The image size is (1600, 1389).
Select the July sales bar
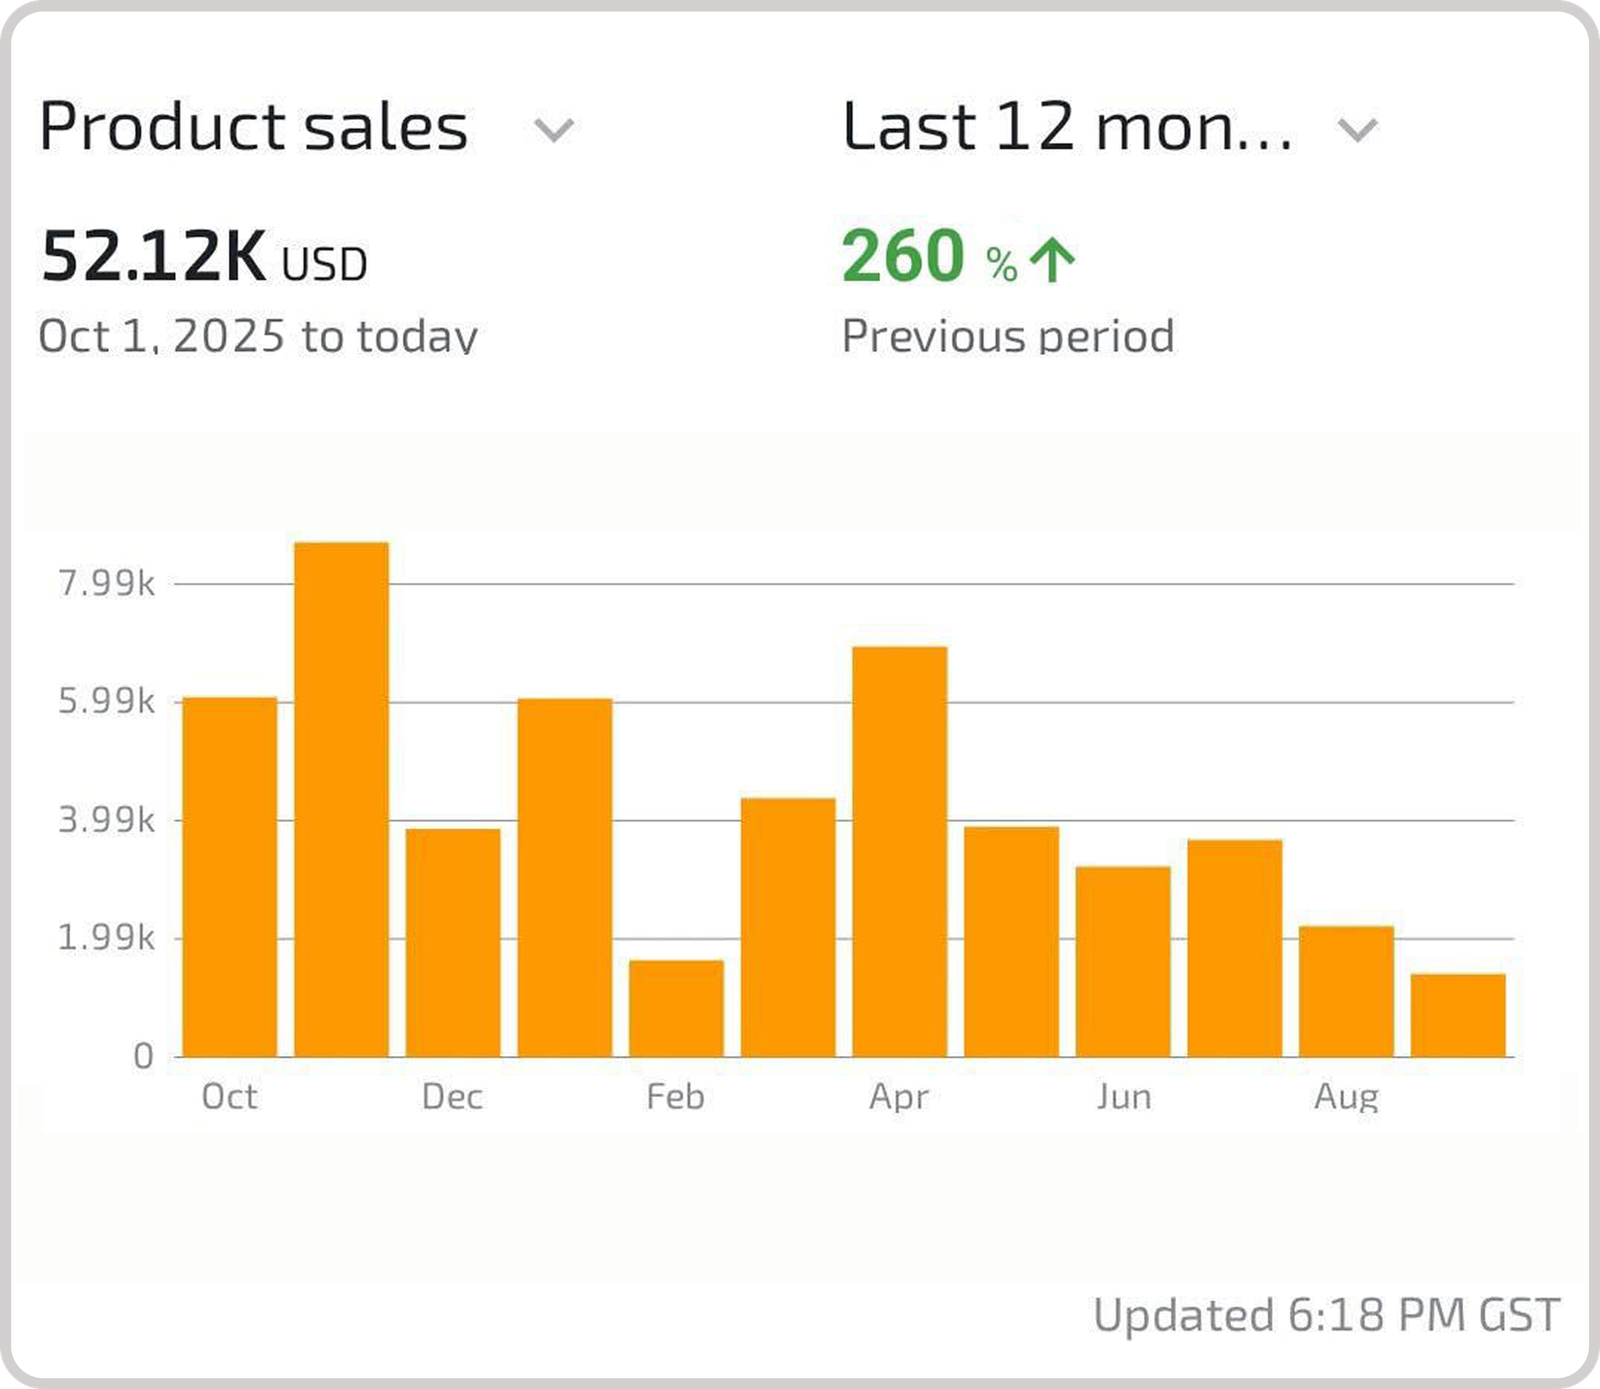coord(1235,948)
